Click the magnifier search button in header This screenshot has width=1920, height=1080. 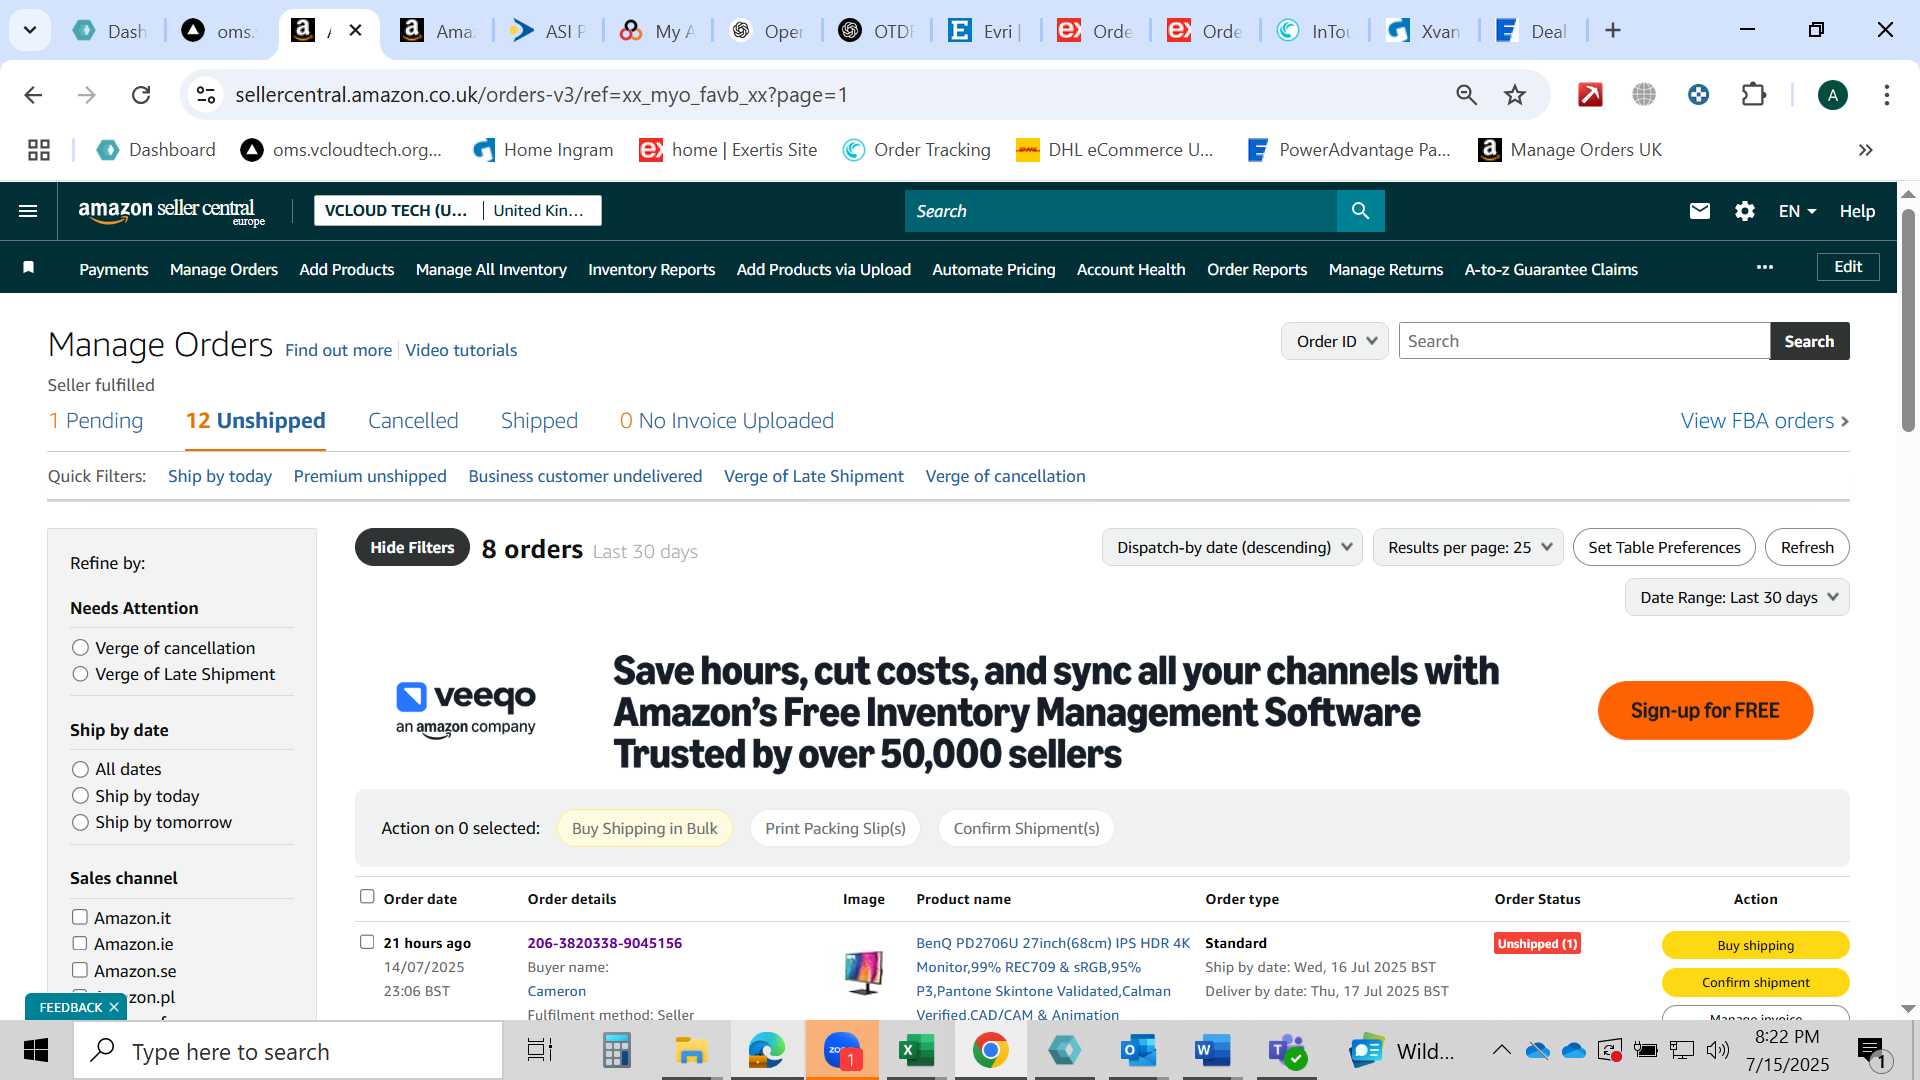1360,211
